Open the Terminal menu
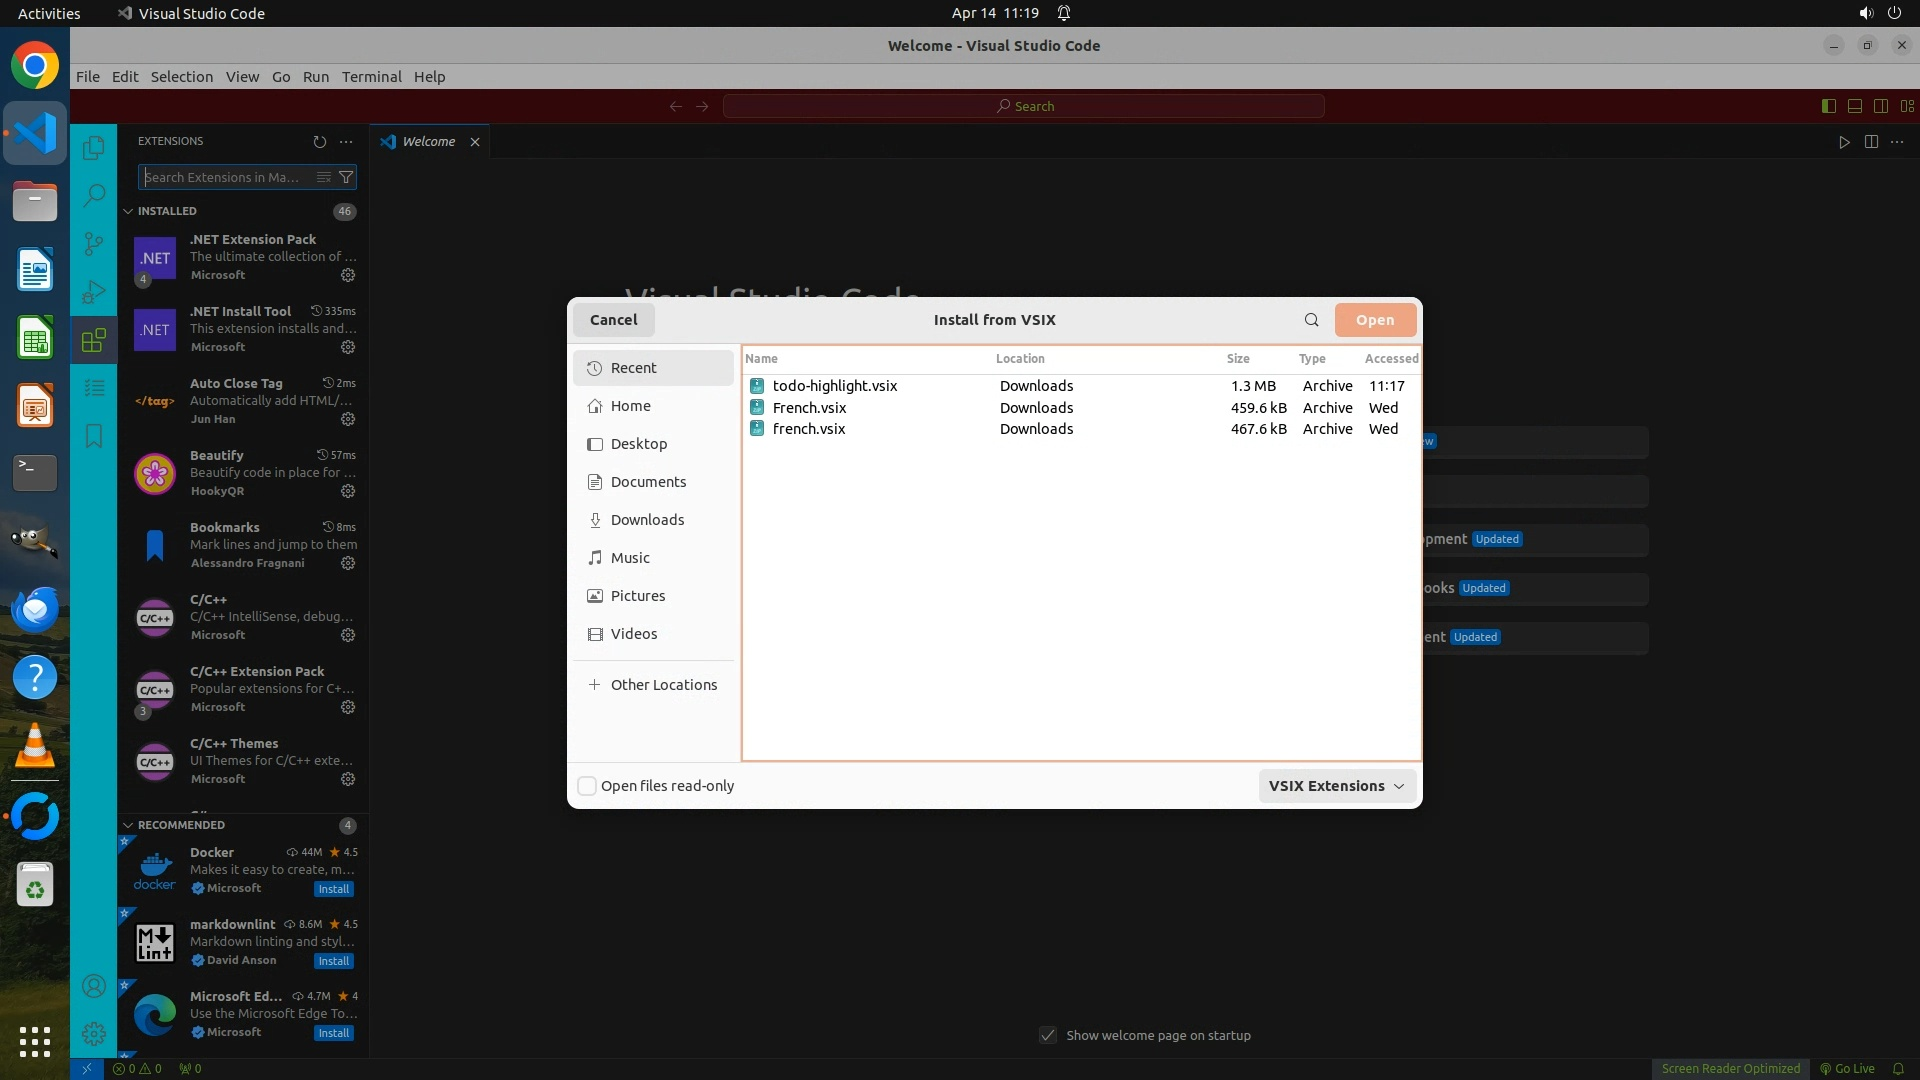Screen dimensions: 1920x1080 click(371, 77)
